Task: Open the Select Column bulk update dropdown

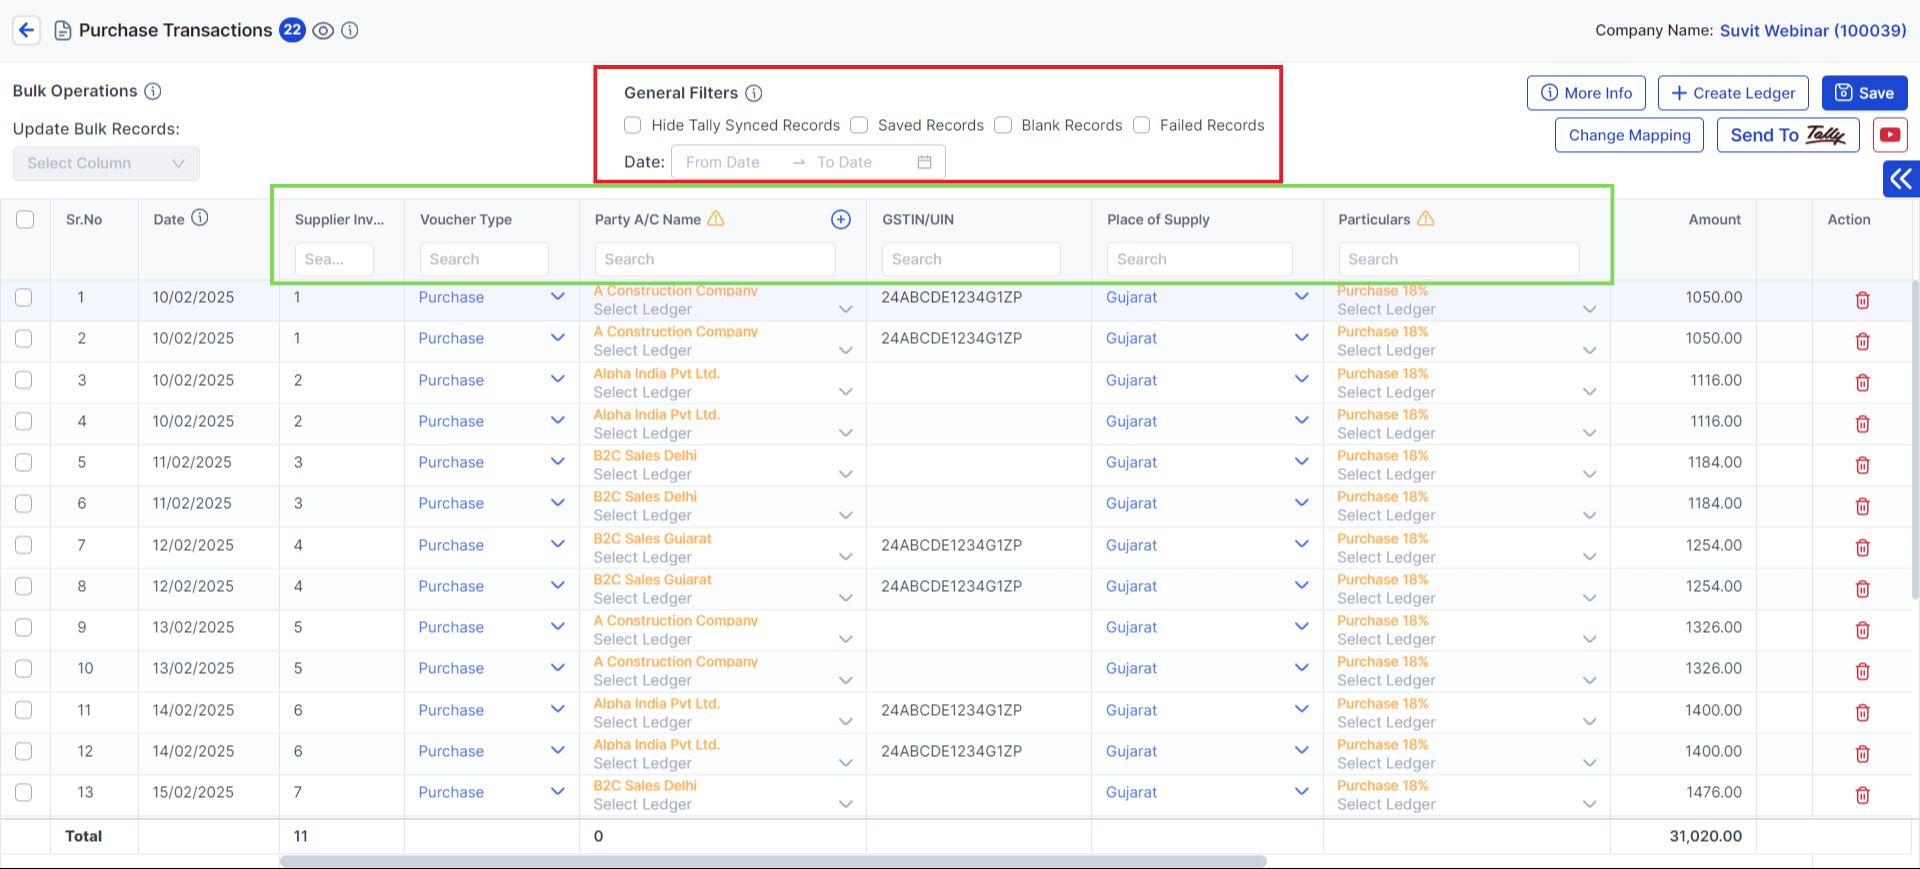Action: click(106, 164)
